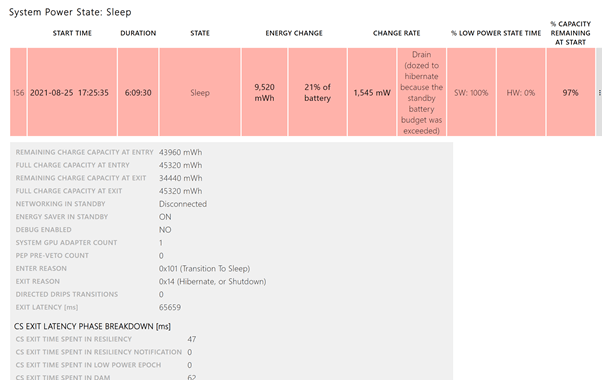
Task: Click the ENERGY CHANGE column header
Action: (294, 33)
